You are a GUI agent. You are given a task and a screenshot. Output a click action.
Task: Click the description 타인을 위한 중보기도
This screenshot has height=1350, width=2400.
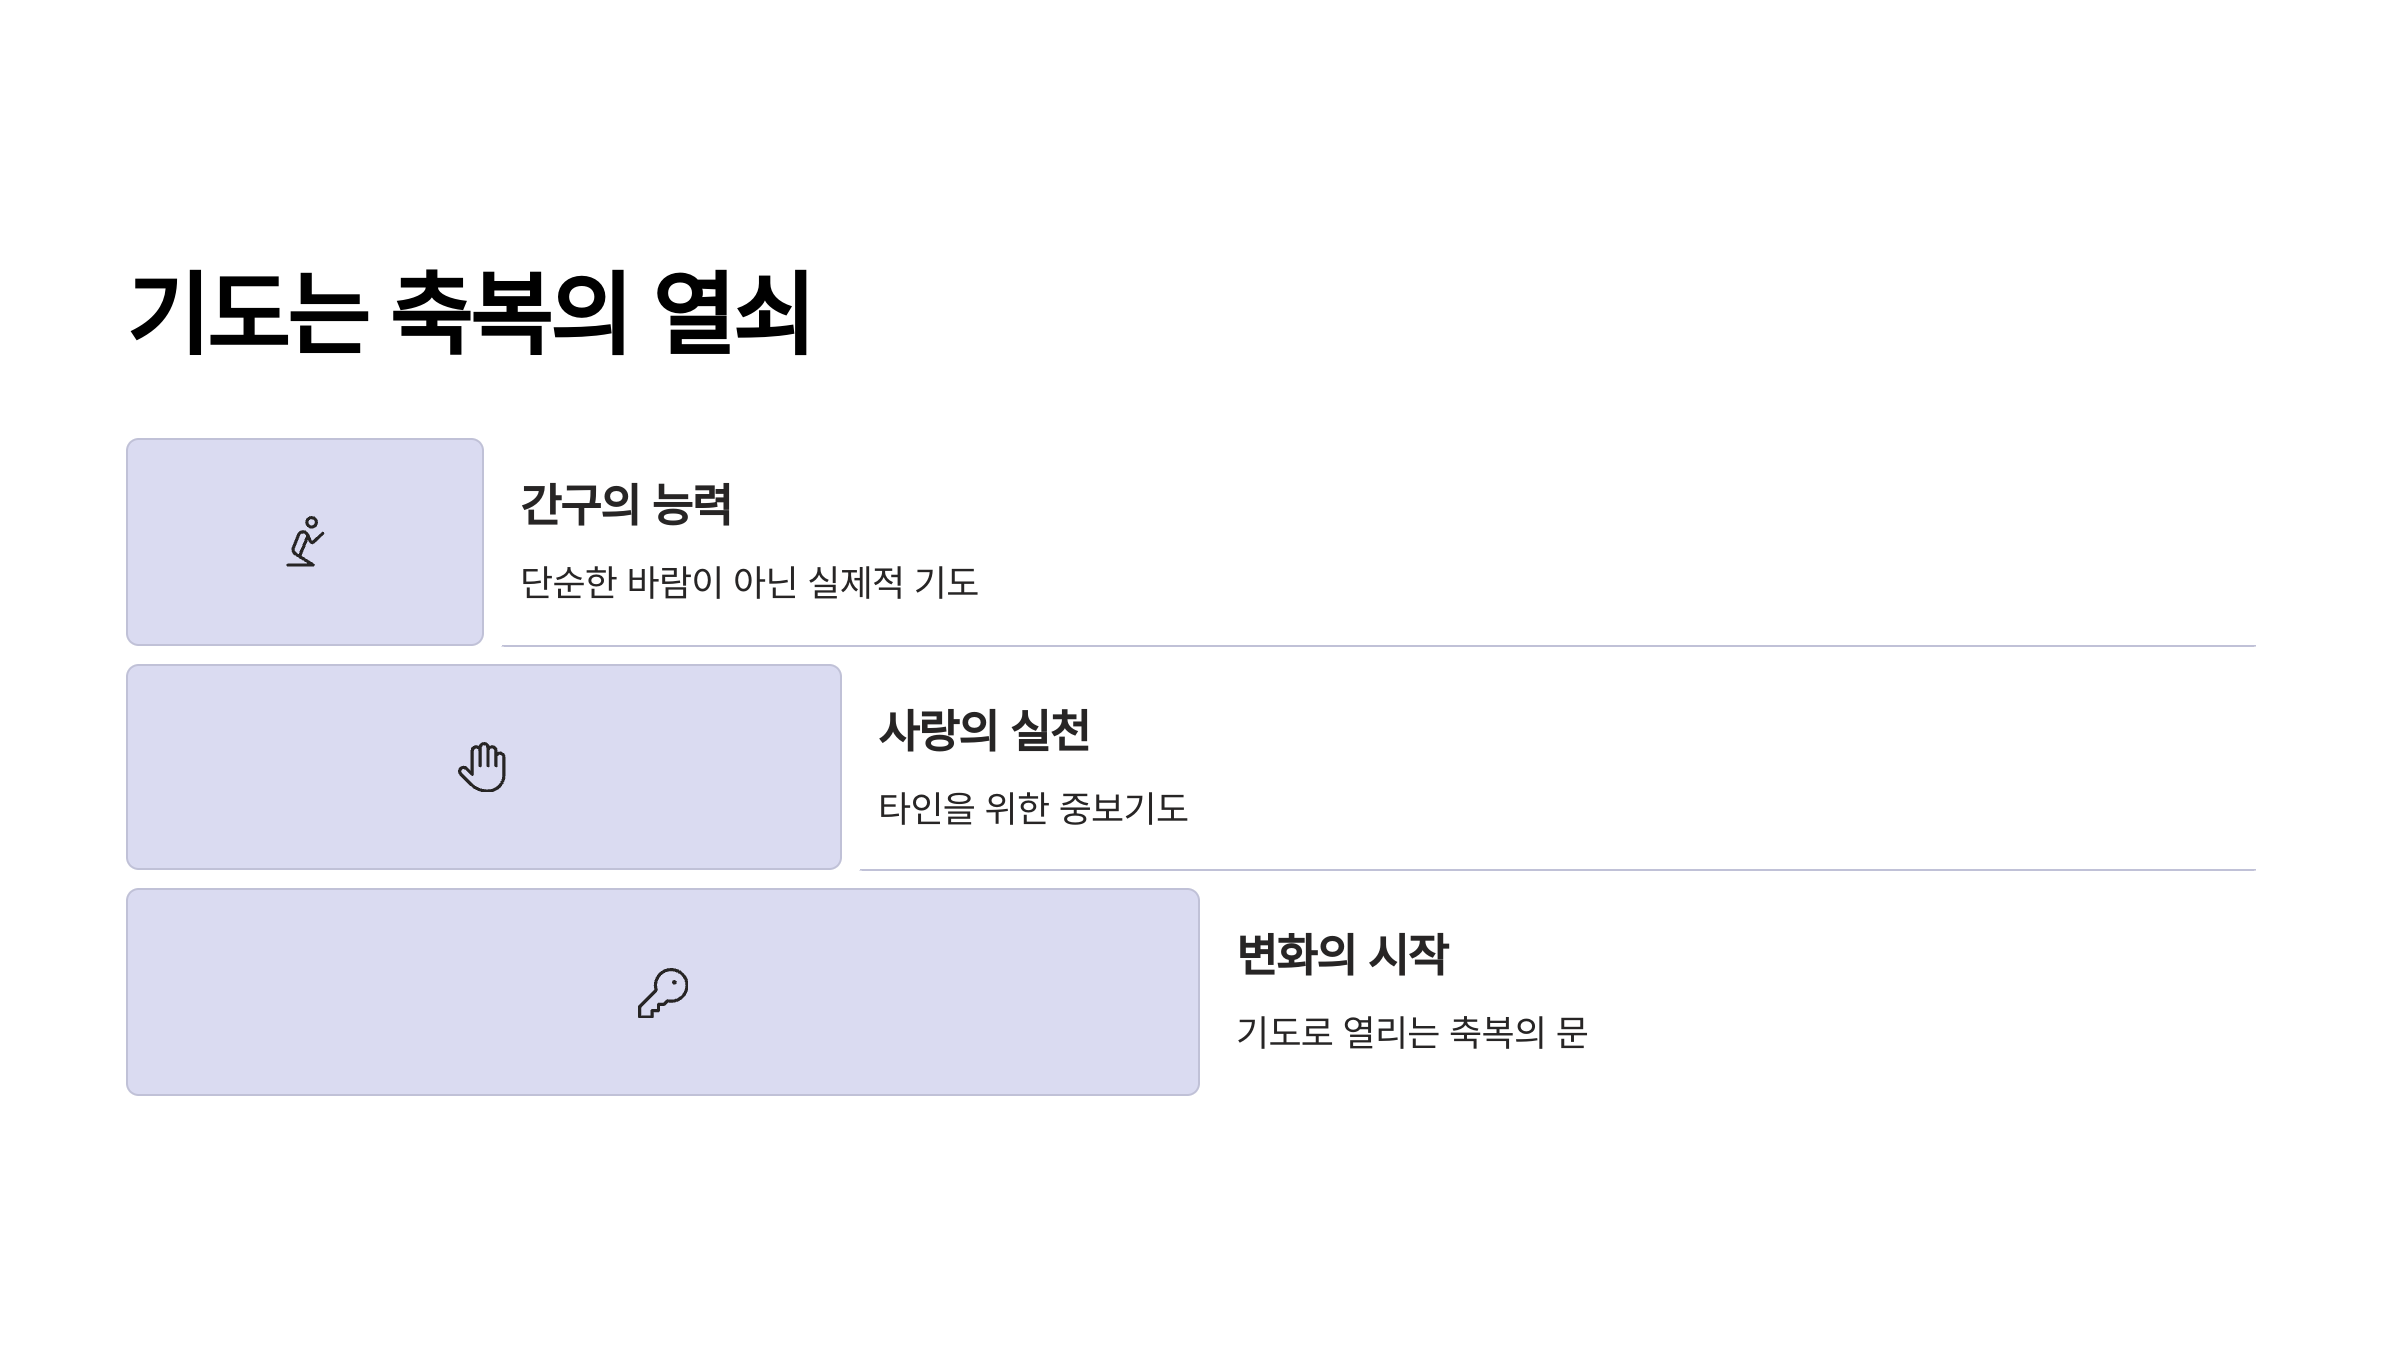click(1033, 808)
